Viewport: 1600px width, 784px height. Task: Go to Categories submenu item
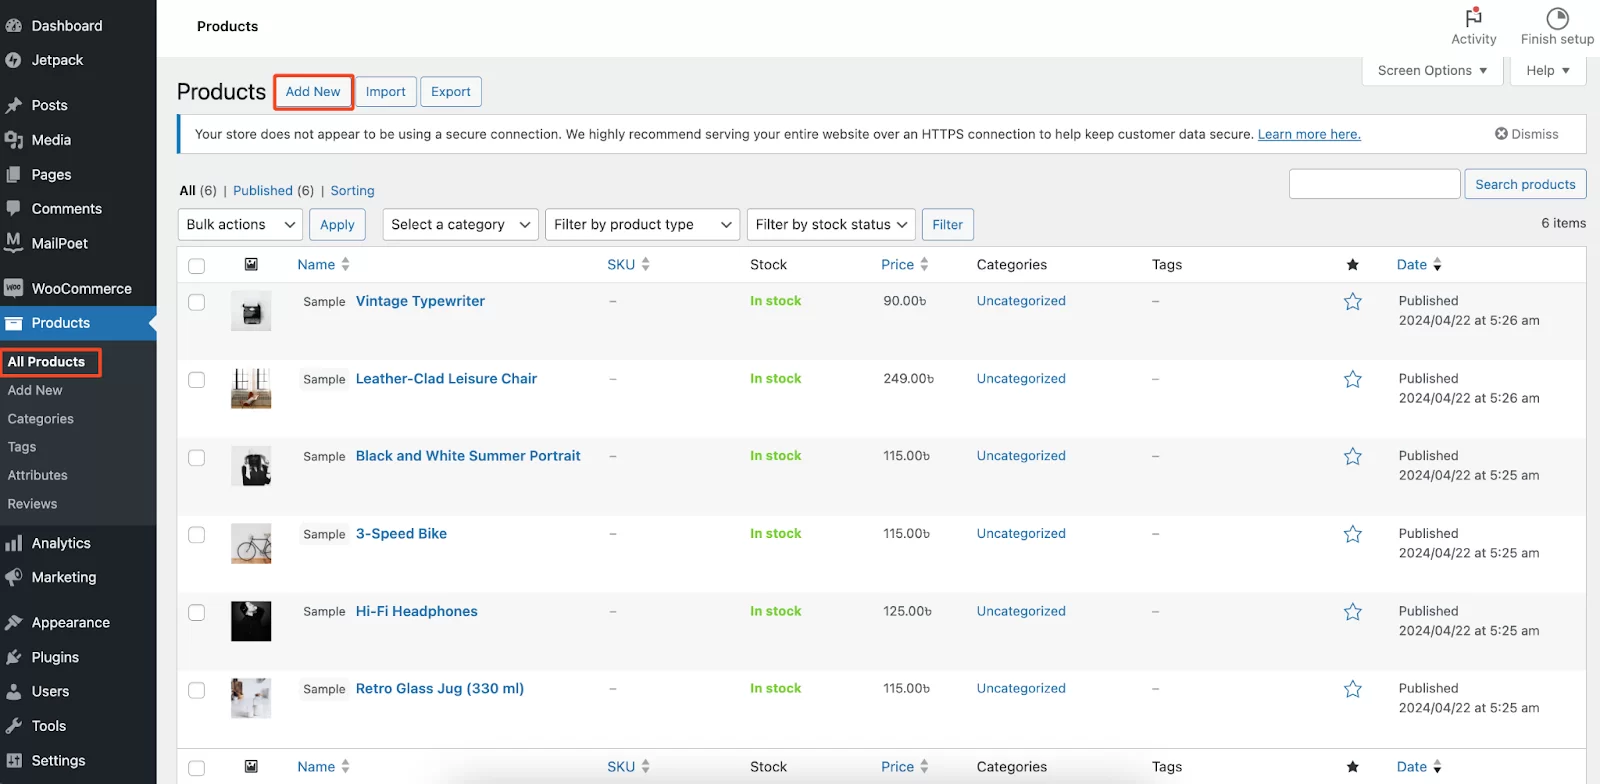coord(41,419)
